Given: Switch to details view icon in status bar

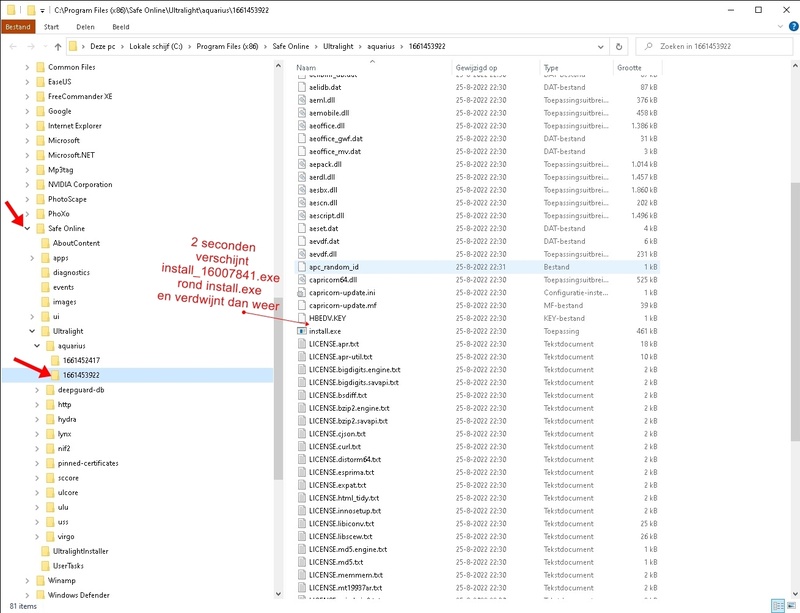Looking at the screenshot, I should 778,606.
